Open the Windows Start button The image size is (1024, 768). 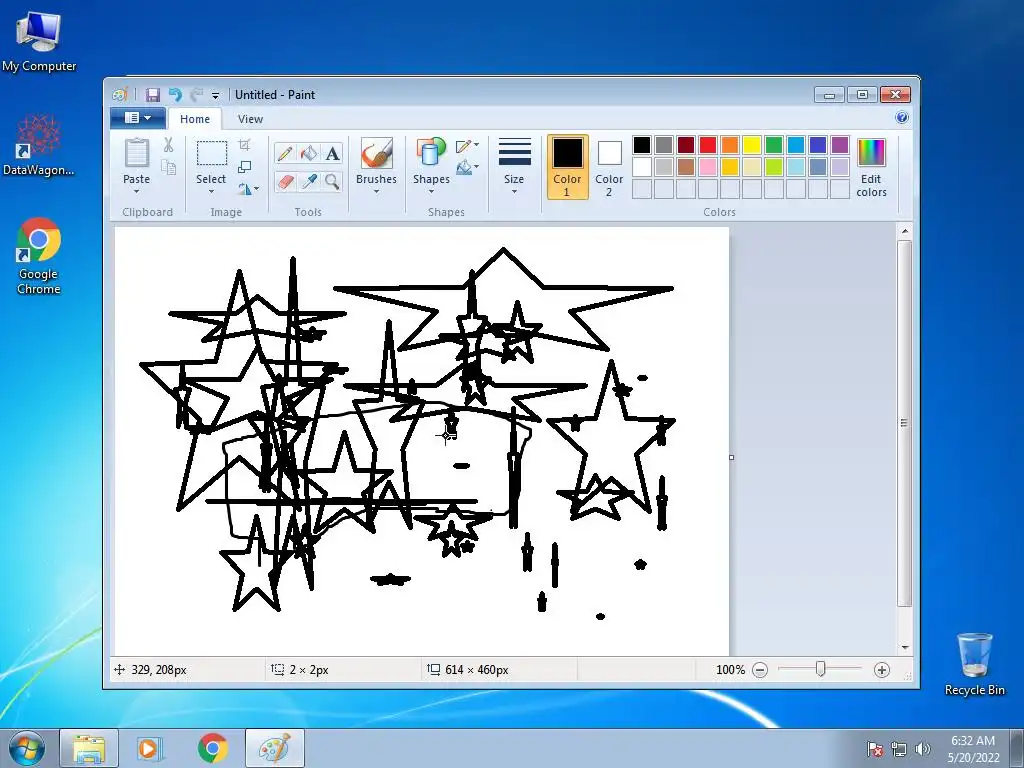point(27,748)
